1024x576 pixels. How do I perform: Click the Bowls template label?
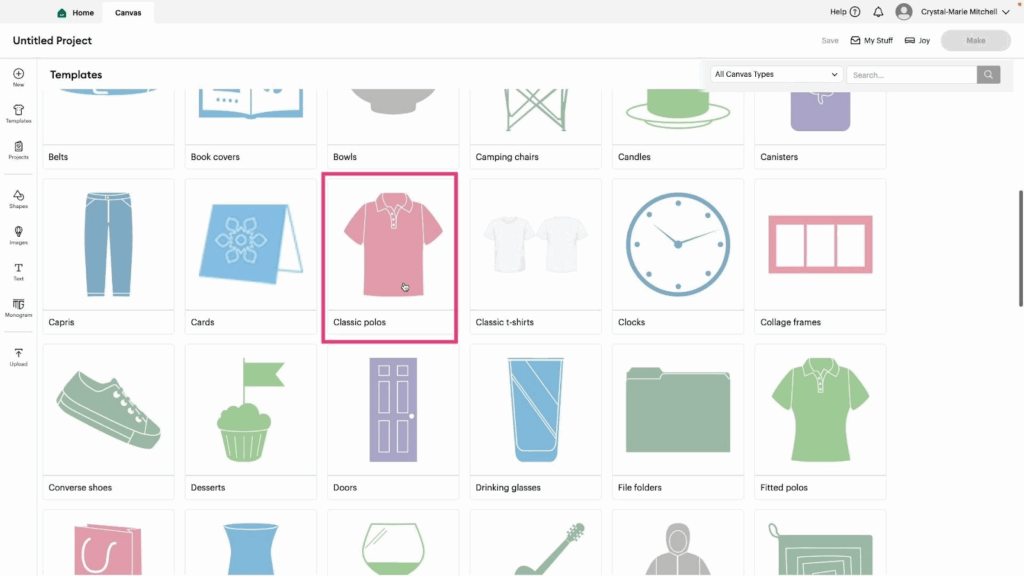point(345,157)
